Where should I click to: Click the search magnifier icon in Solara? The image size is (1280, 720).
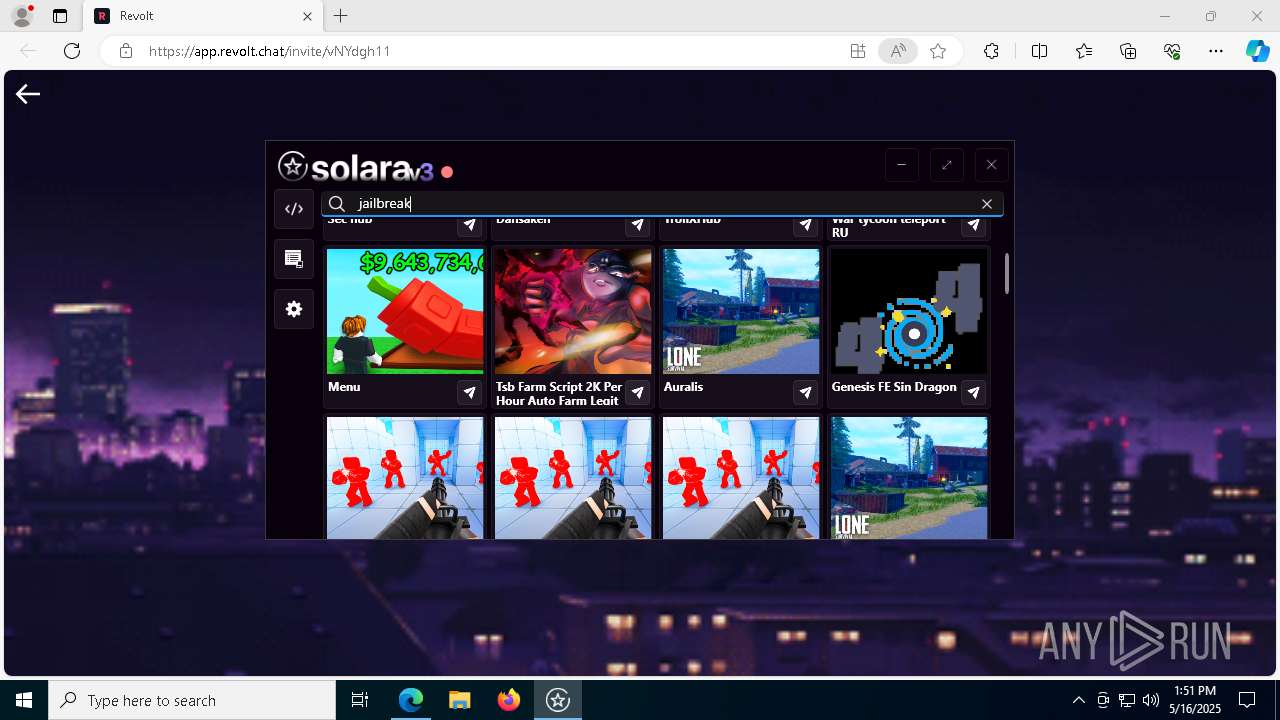pos(338,203)
